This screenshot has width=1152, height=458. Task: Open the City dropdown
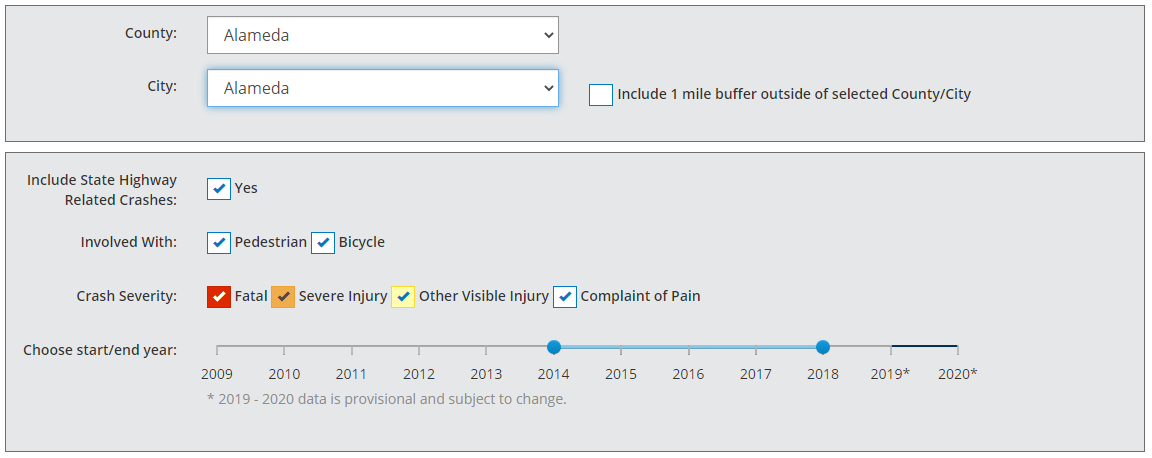(x=382, y=88)
